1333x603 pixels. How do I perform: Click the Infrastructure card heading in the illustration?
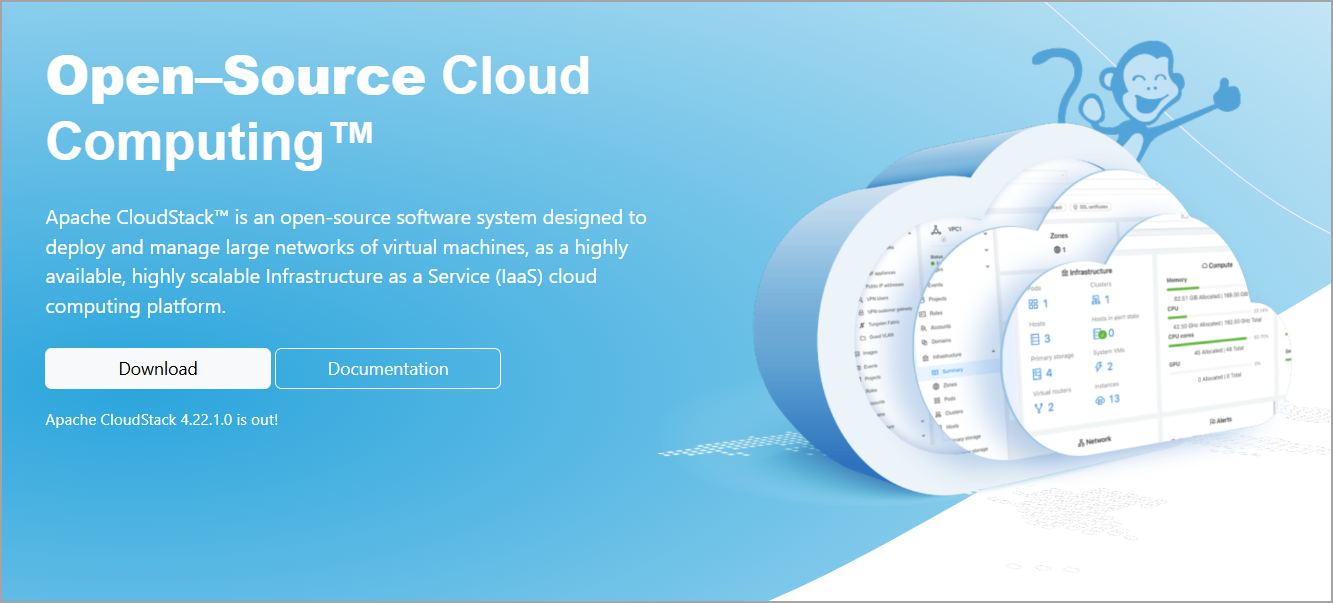pyautogui.click(x=1087, y=271)
